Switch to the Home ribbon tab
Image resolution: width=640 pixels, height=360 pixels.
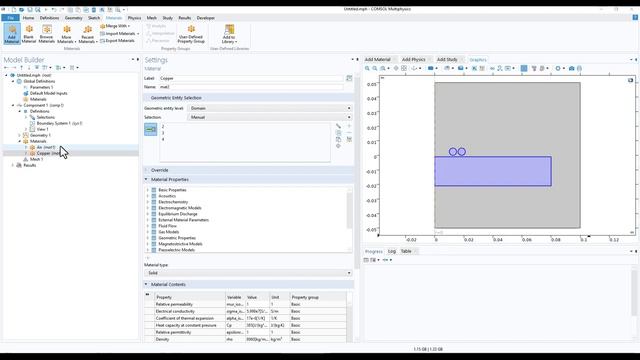(28, 18)
